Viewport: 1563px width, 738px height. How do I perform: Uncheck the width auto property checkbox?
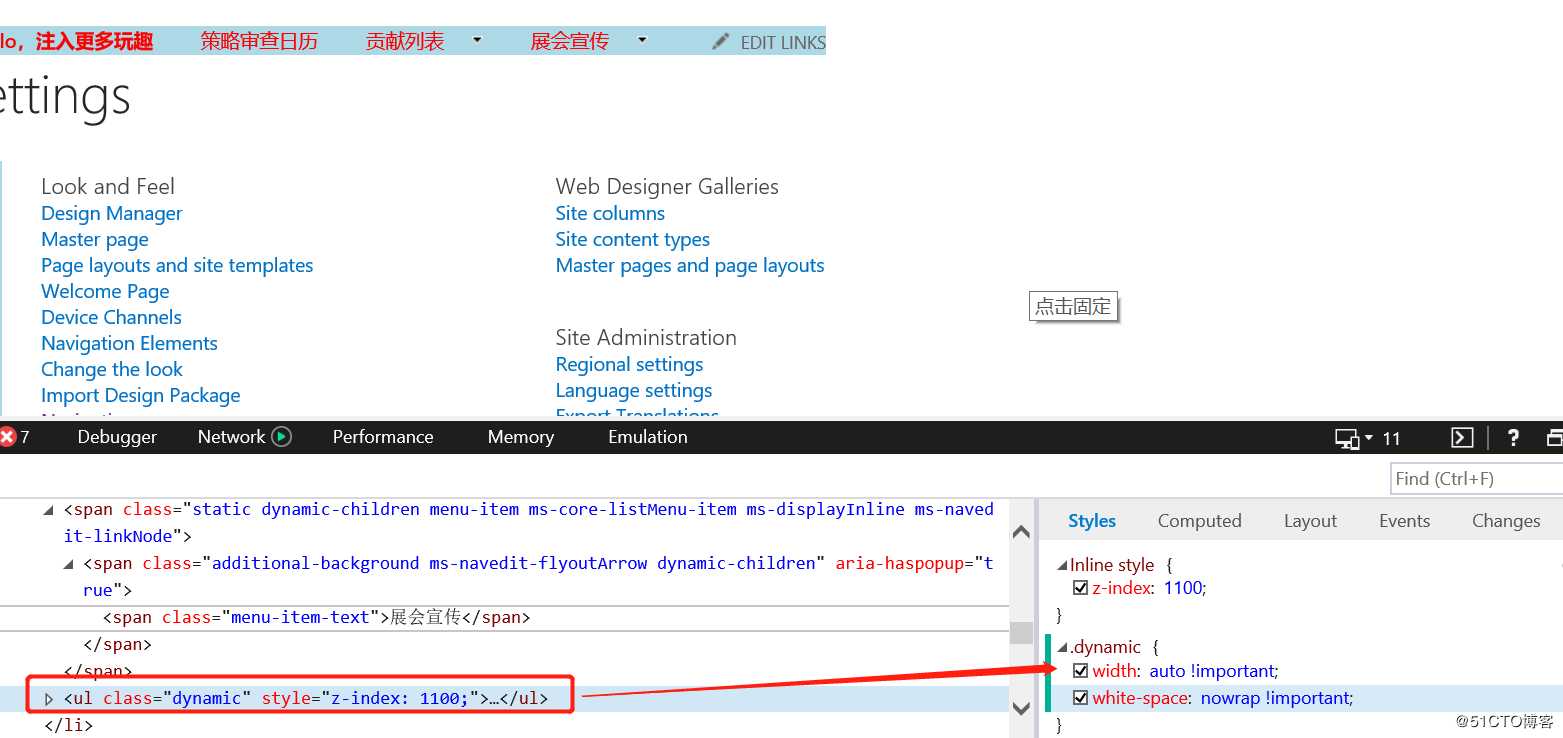coord(1080,671)
